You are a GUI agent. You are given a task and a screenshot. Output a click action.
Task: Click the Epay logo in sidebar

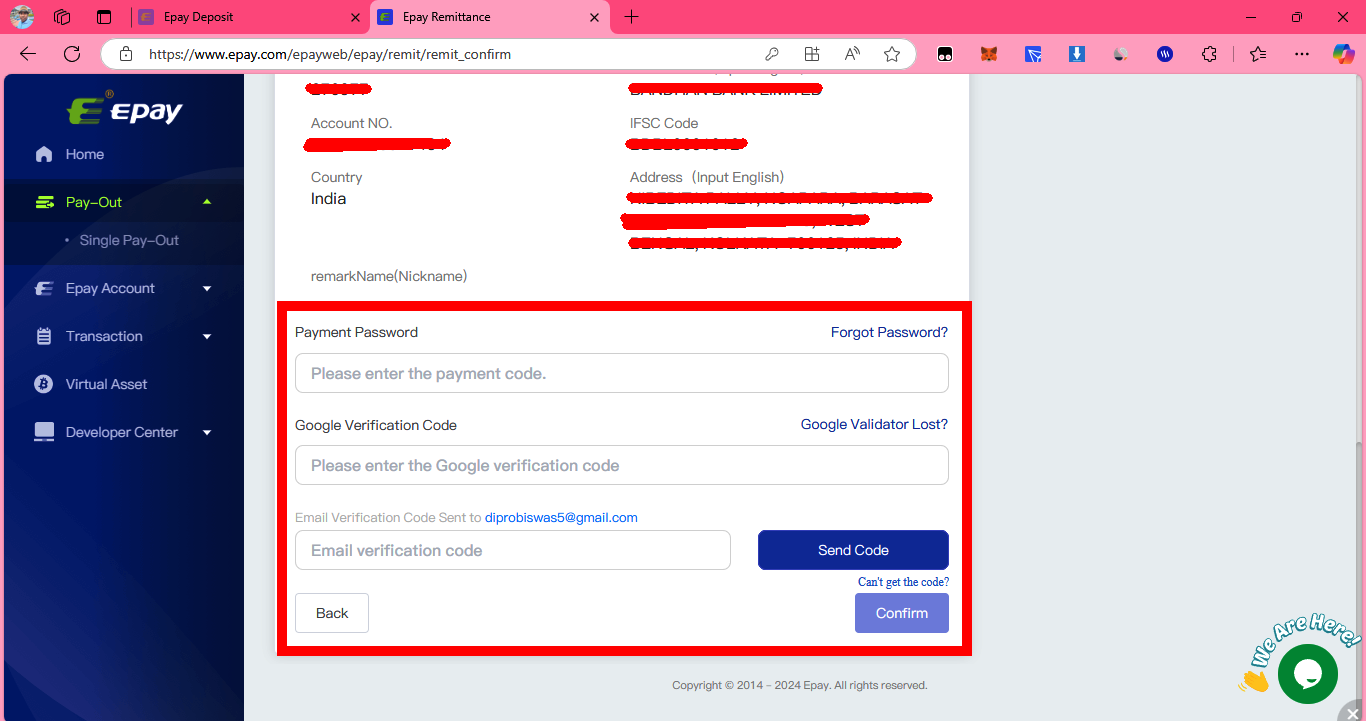coord(124,109)
